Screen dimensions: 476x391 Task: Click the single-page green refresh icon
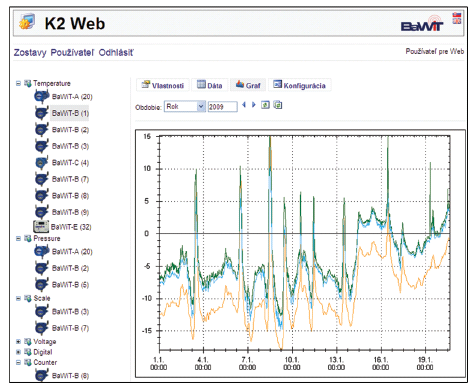(265, 105)
